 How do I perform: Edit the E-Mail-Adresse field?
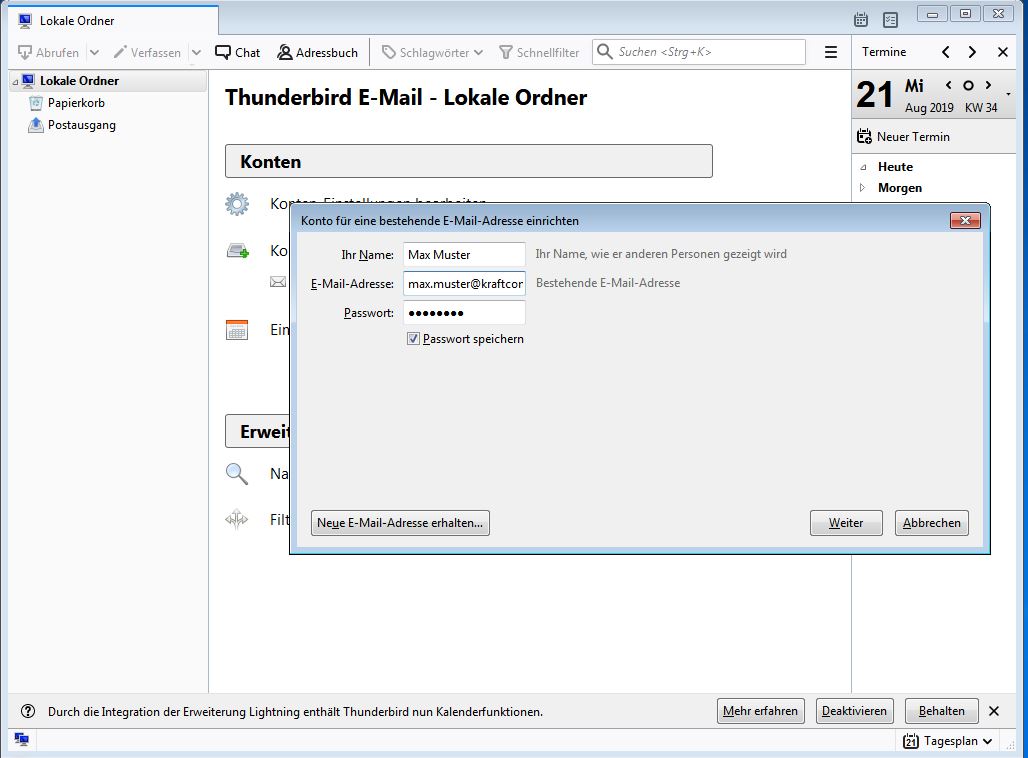tap(464, 284)
